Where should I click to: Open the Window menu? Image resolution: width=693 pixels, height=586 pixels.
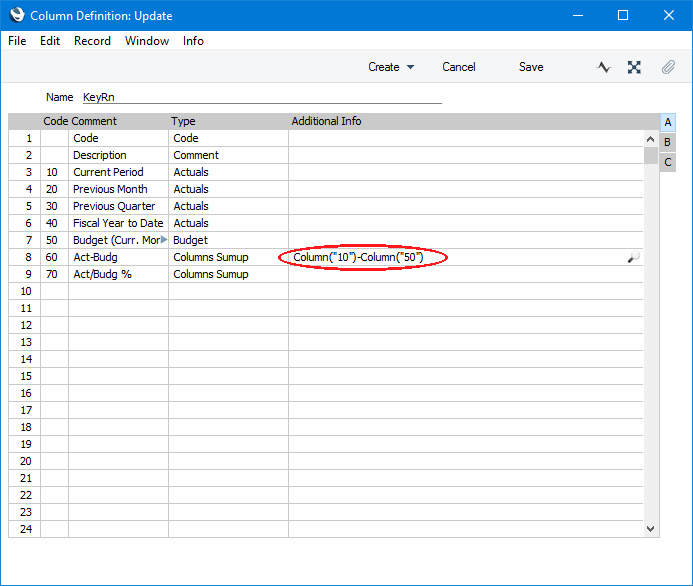point(147,41)
